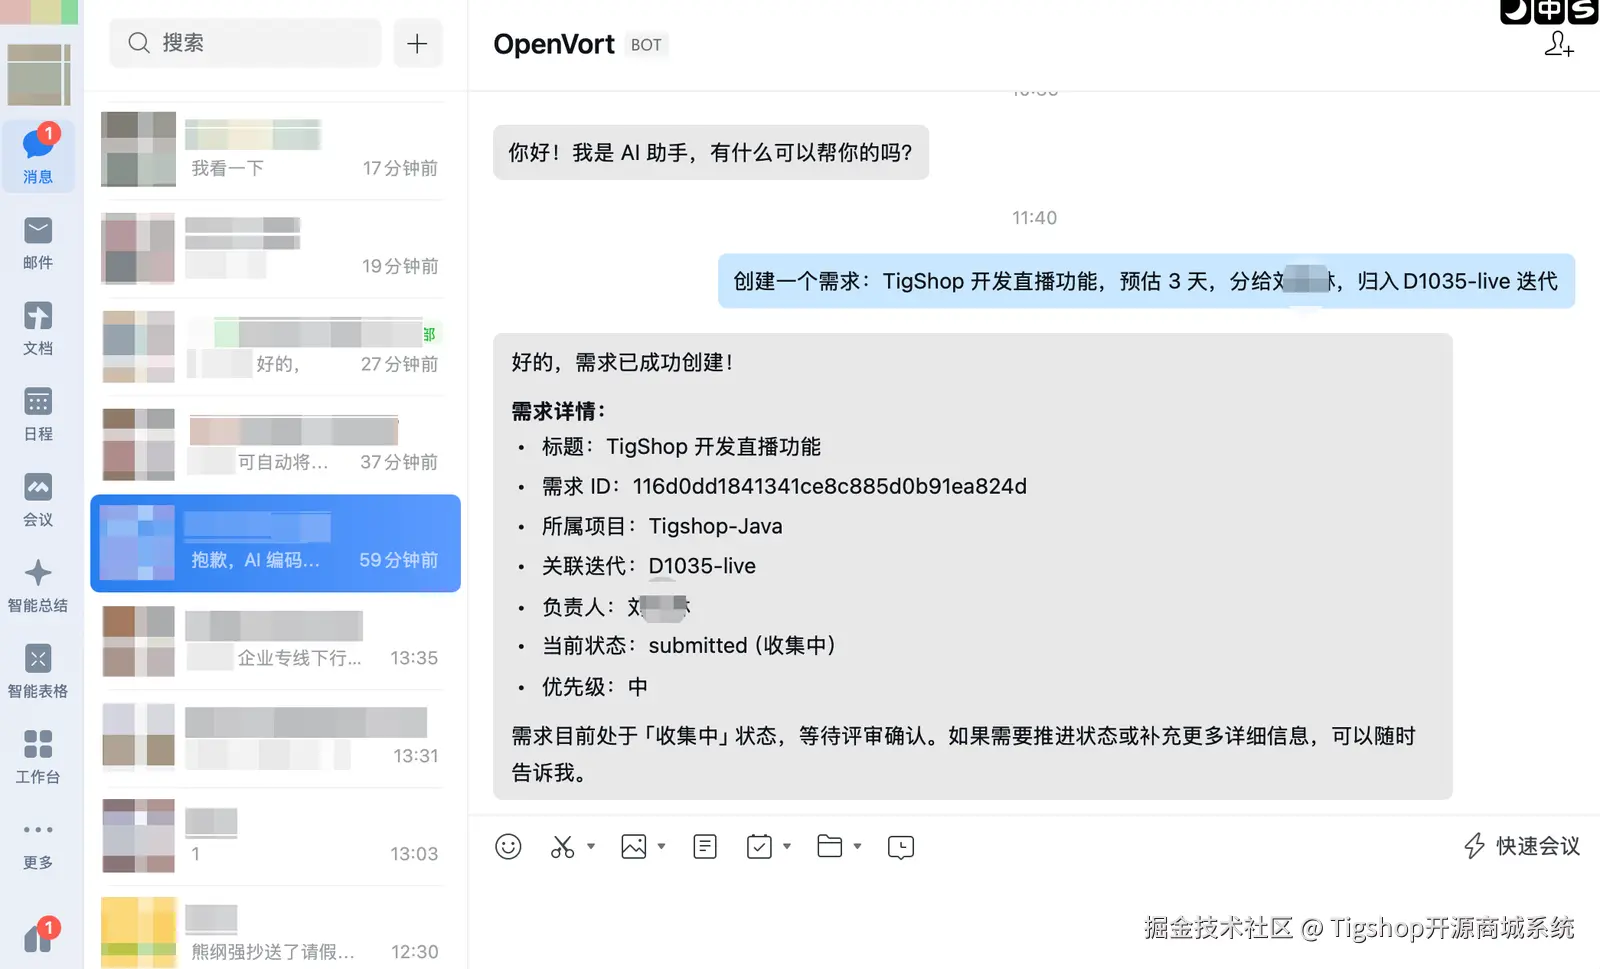Show 更多 sidebar options
The width and height of the screenshot is (1600, 969).
(x=38, y=845)
